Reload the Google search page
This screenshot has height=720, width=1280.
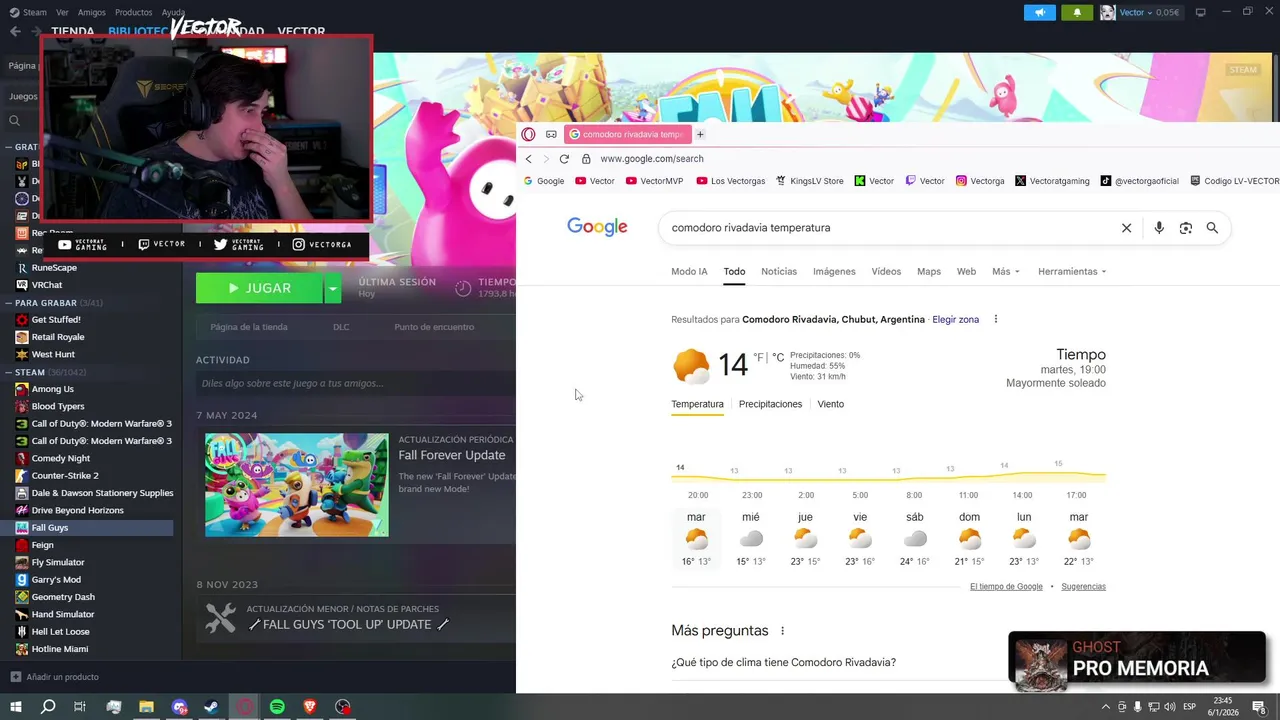click(564, 159)
